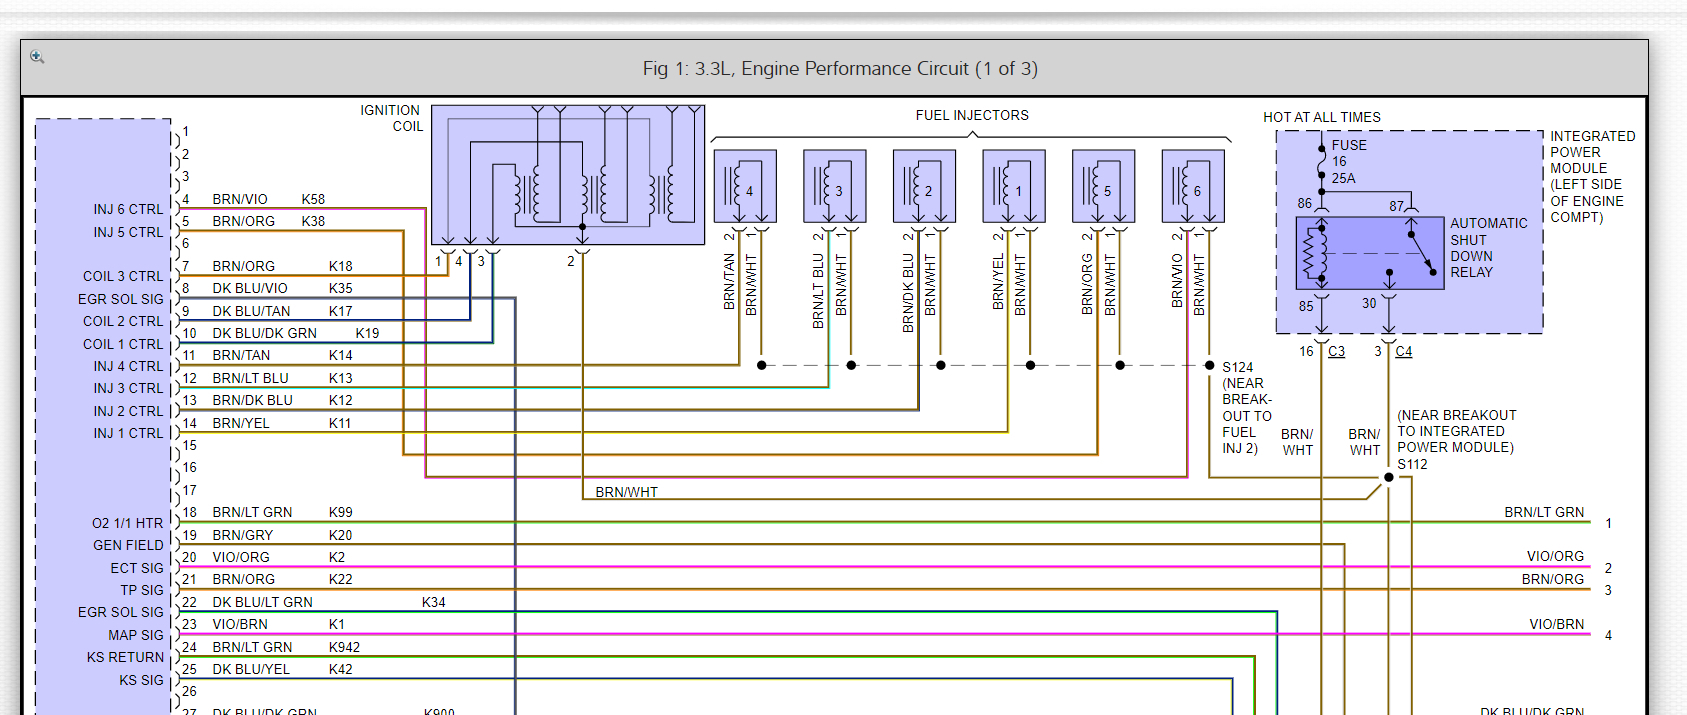Select fuel injector 2 symbol
Viewport: 1687px width, 715px height.
pyautogui.click(x=924, y=187)
